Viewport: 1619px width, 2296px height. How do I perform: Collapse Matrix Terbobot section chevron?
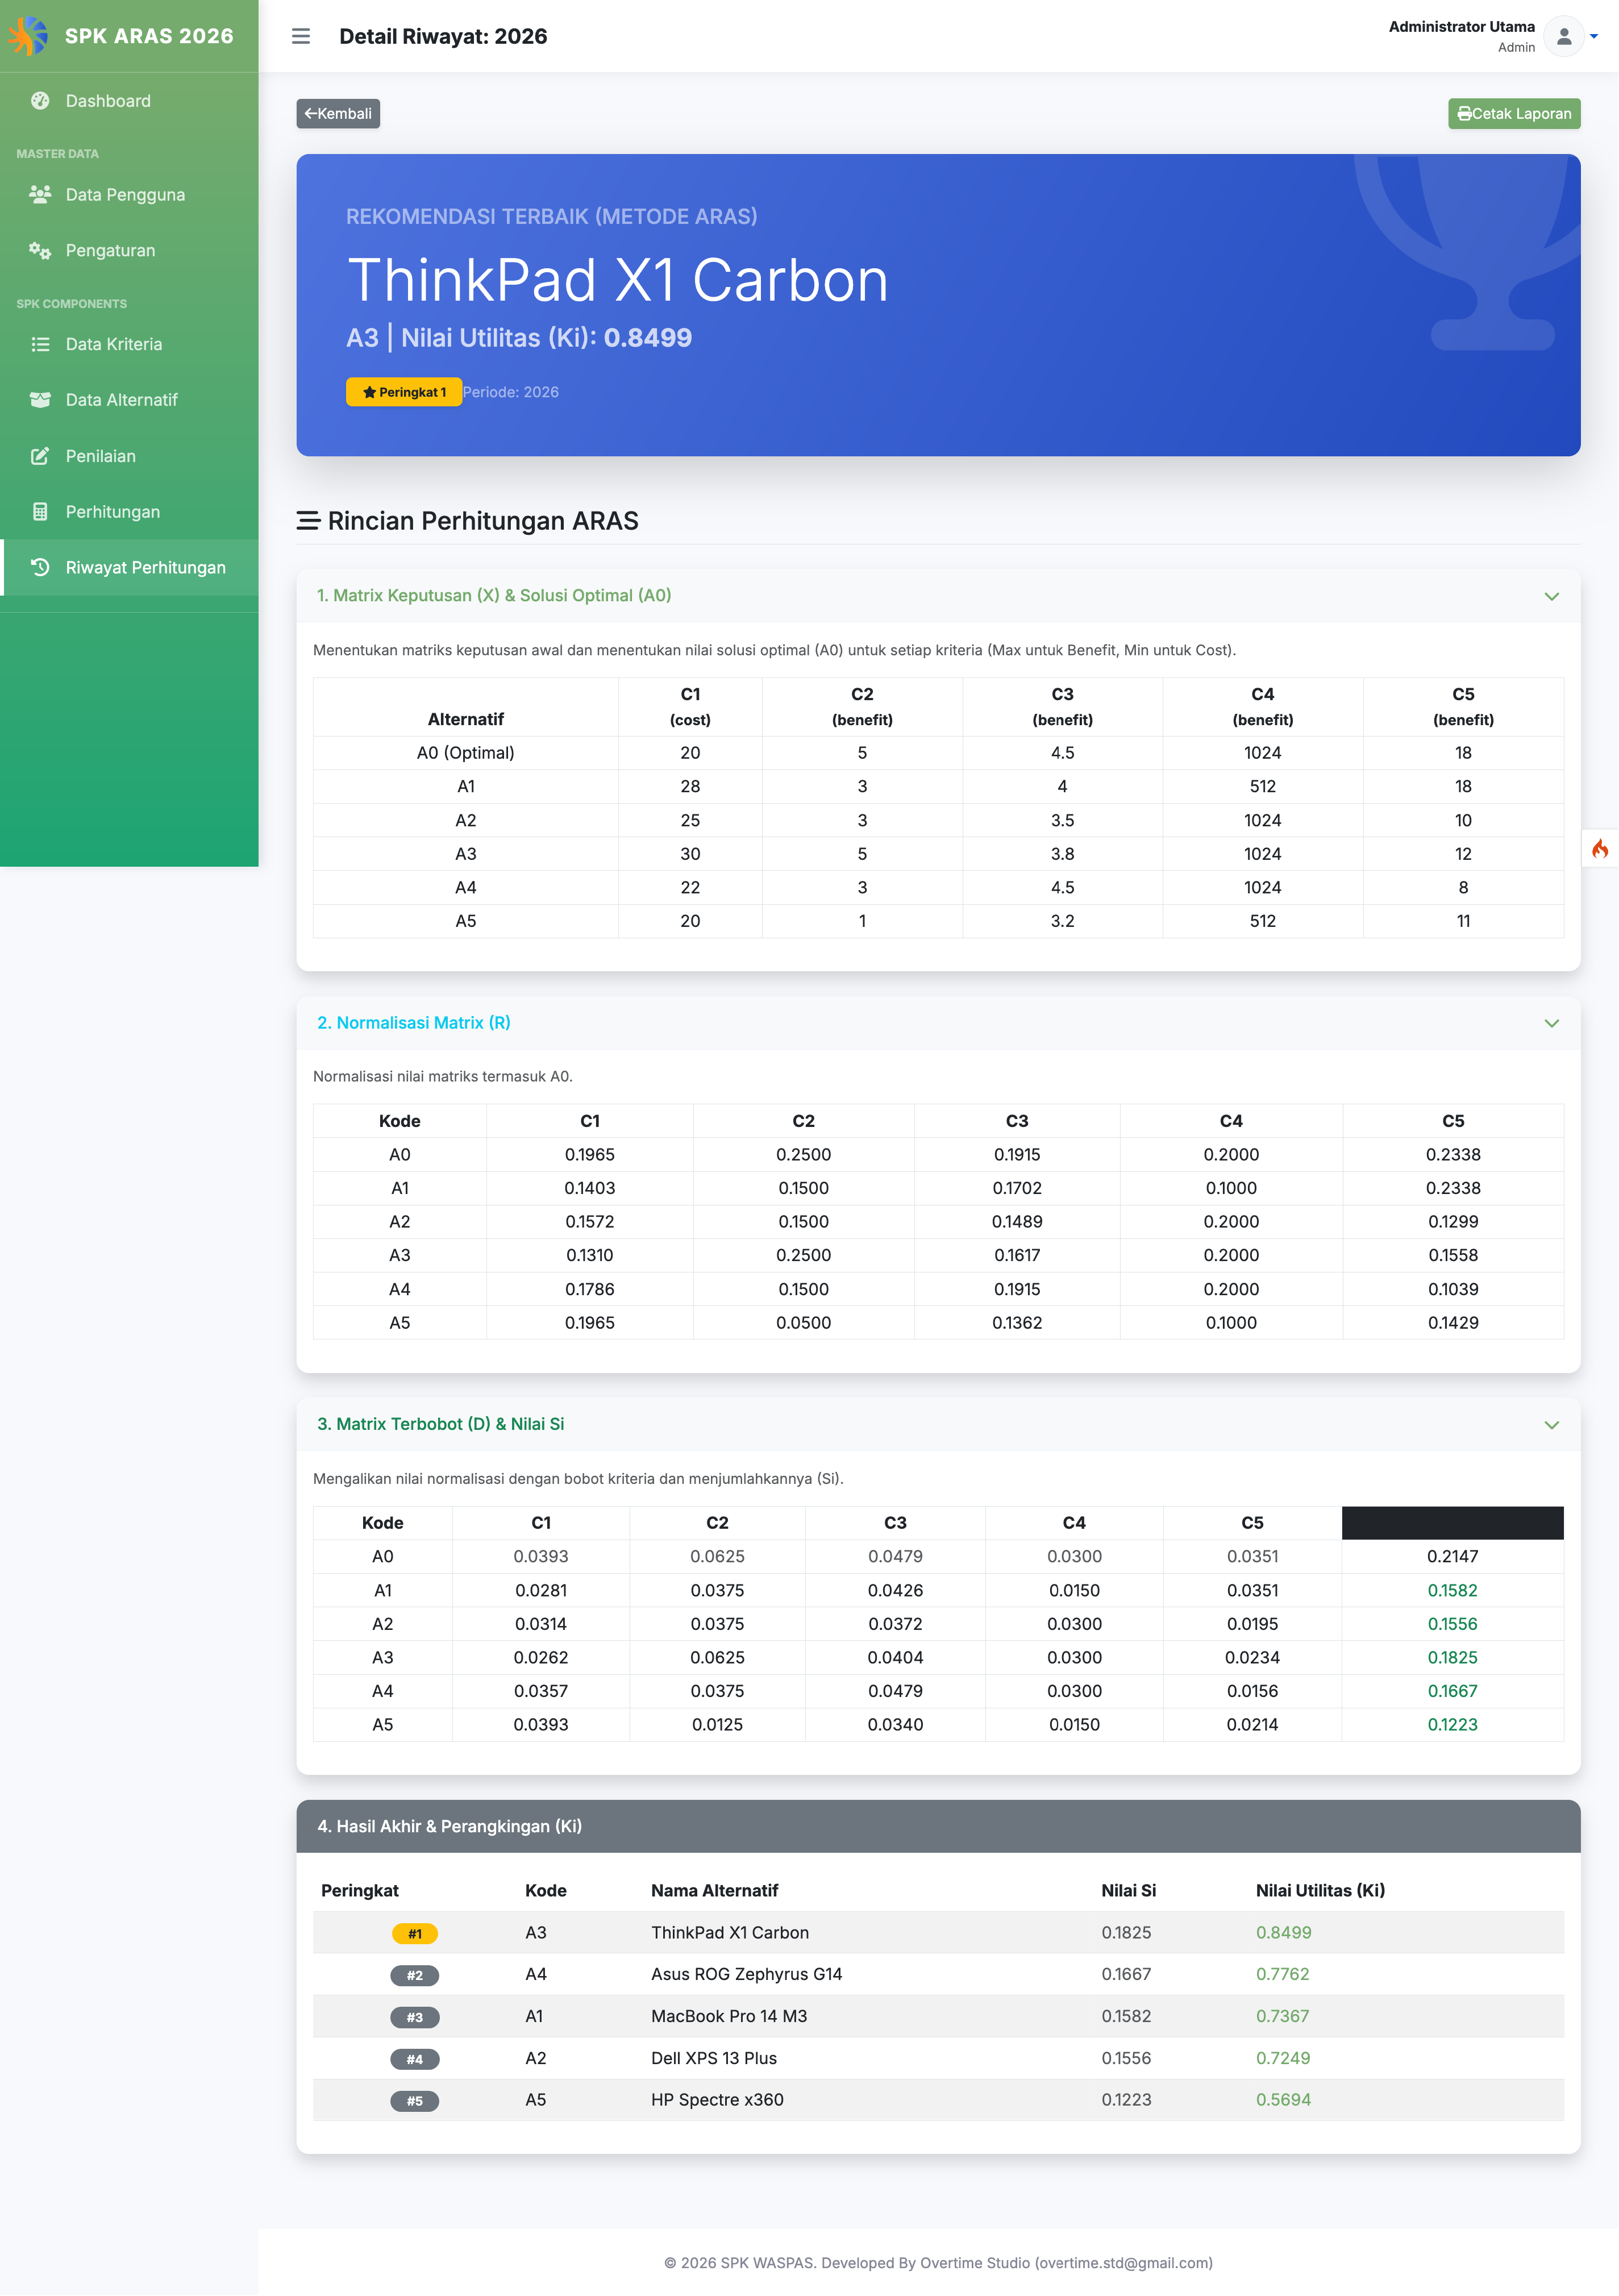(x=1551, y=1425)
